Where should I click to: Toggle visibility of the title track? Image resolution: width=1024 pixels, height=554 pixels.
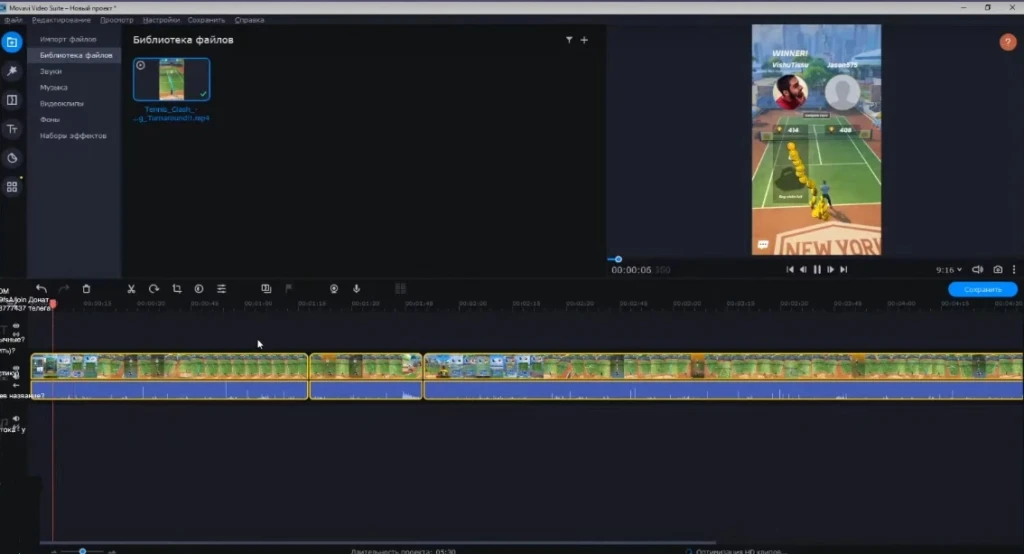click(16, 325)
